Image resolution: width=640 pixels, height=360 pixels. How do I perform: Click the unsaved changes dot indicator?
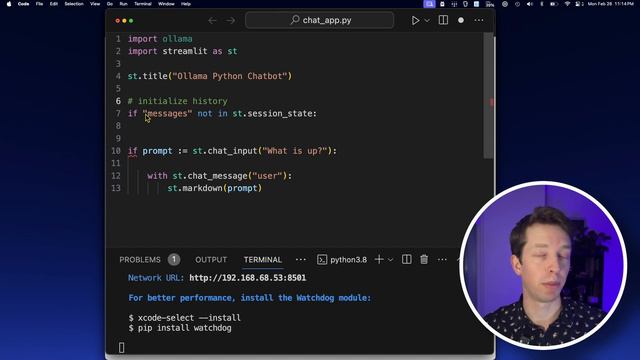(x=461, y=20)
